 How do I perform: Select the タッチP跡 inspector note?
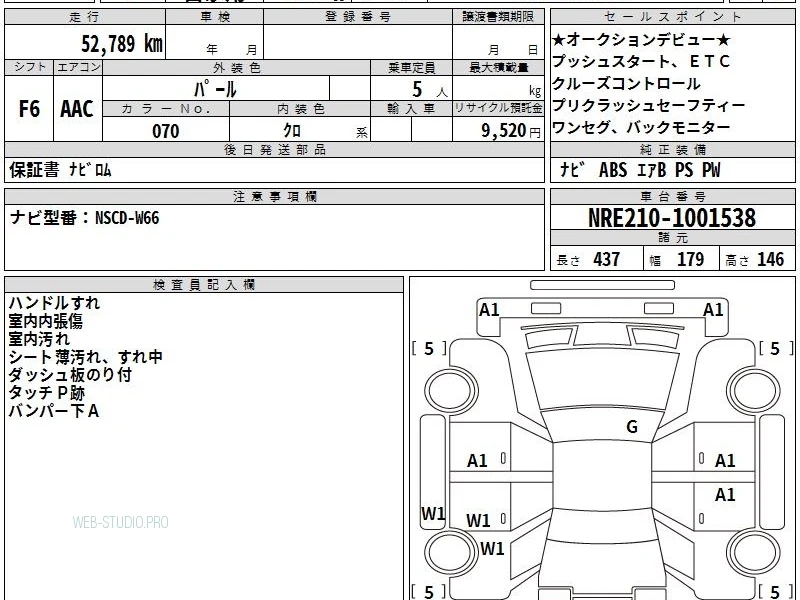pyautogui.click(x=46, y=392)
